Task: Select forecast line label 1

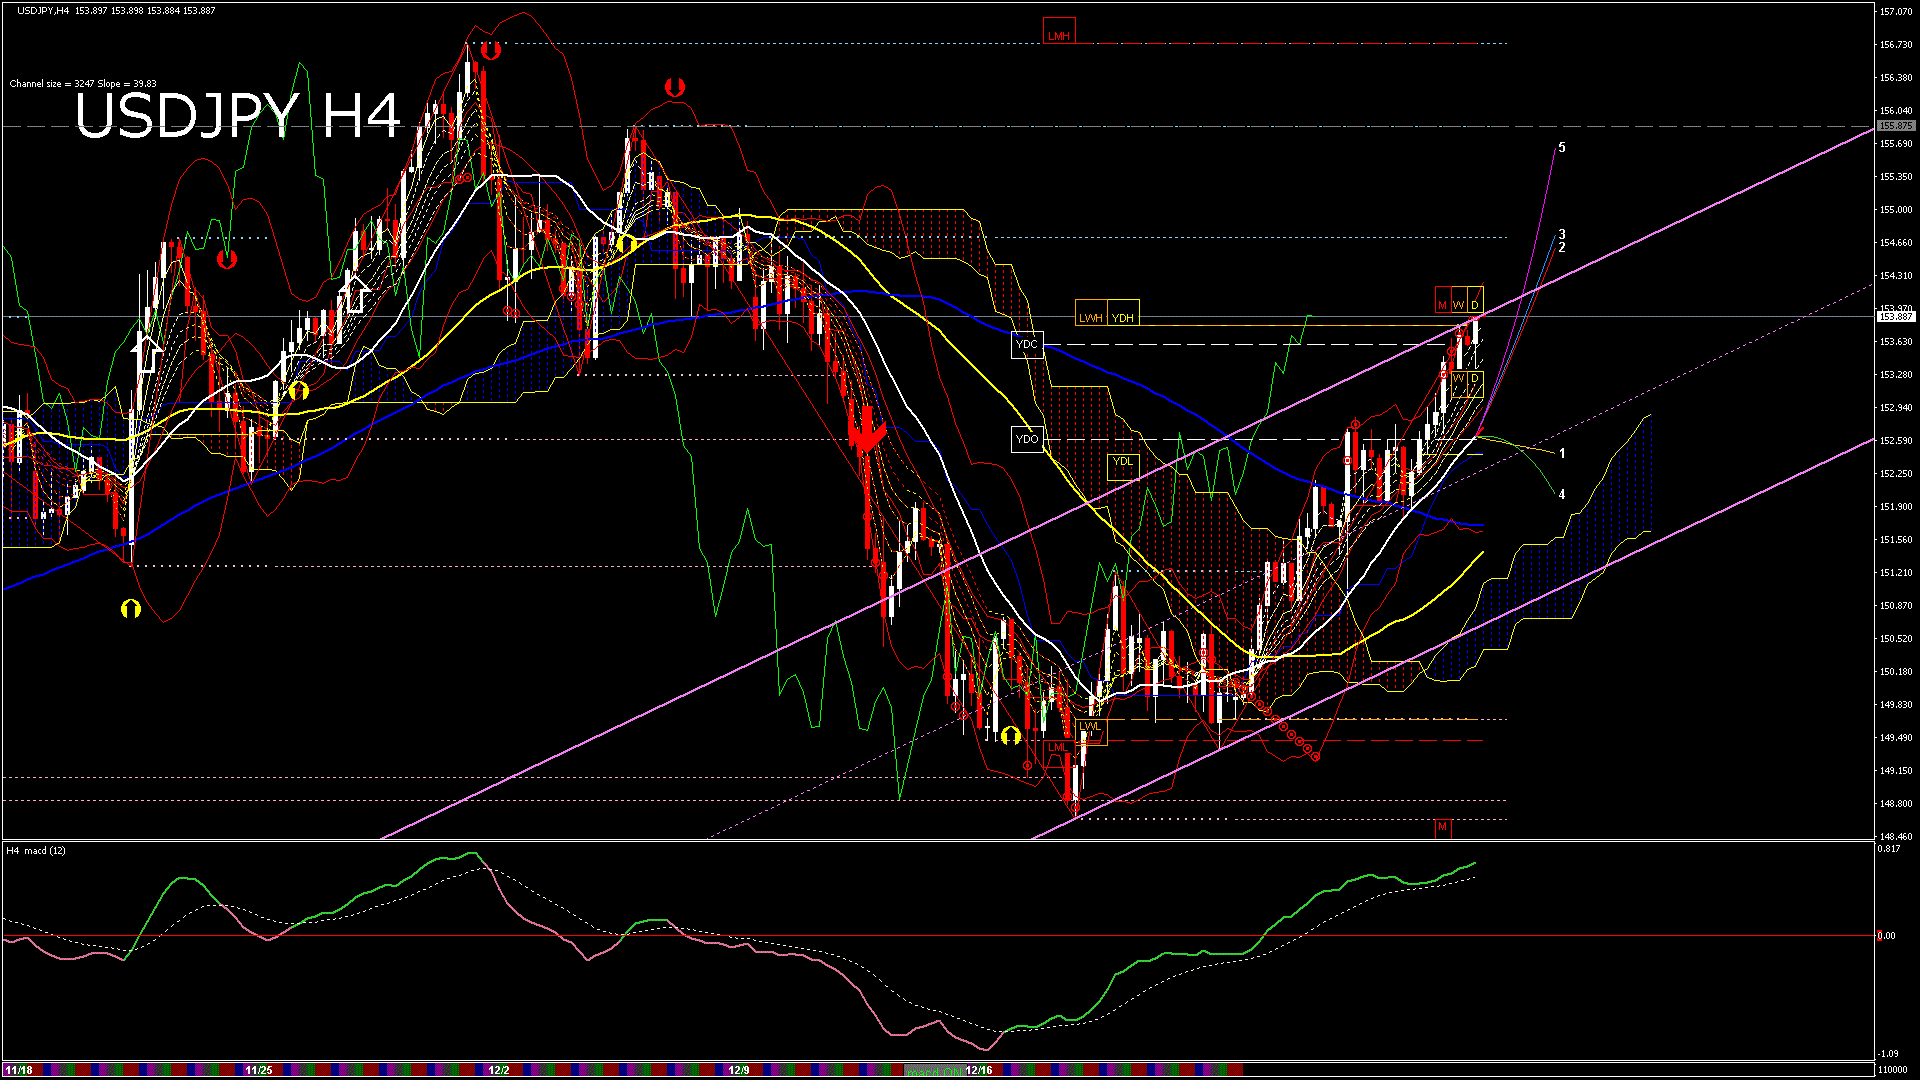Action: click(x=1562, y=454)
